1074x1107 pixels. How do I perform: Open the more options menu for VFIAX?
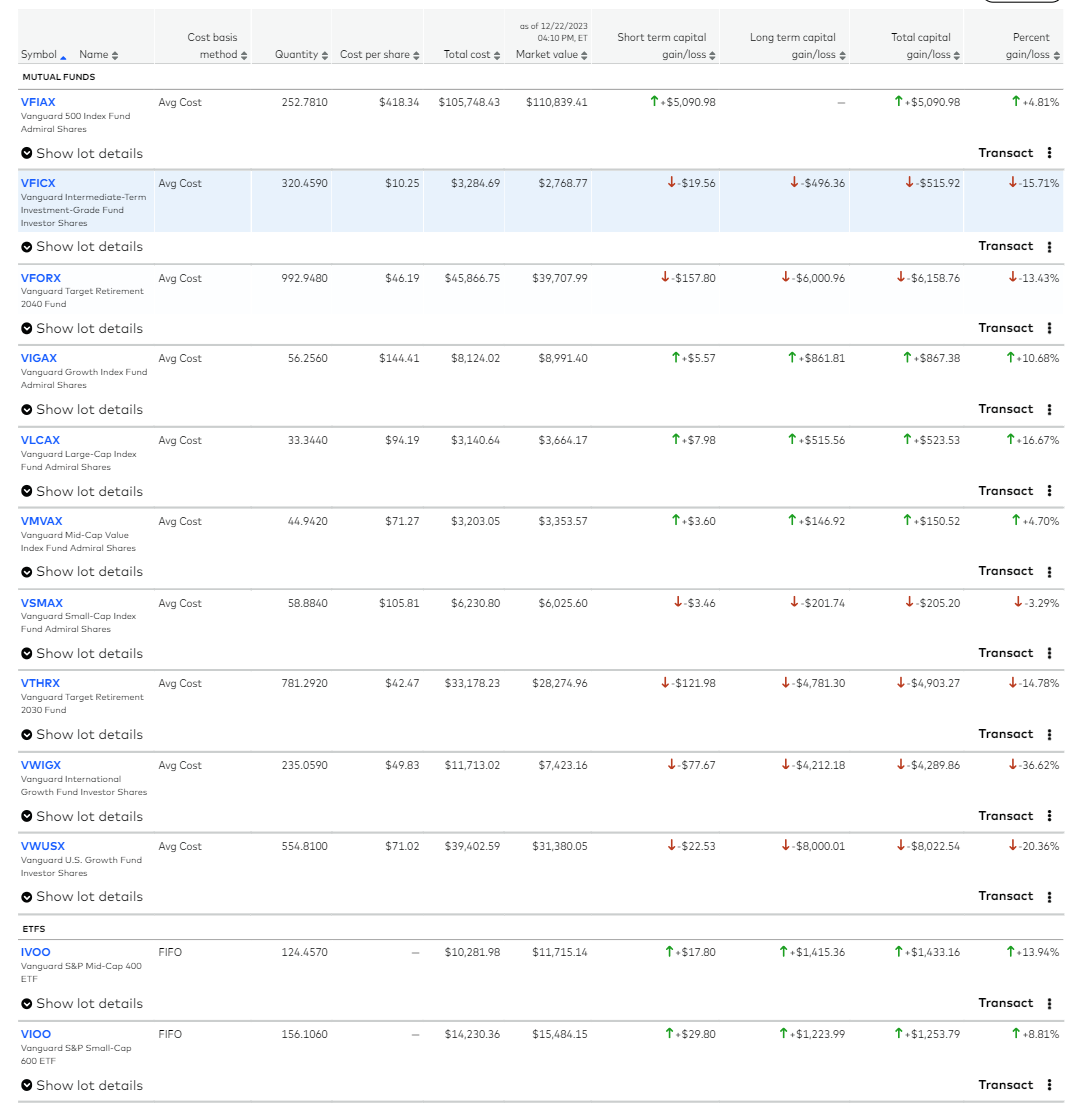point(1049,152)
